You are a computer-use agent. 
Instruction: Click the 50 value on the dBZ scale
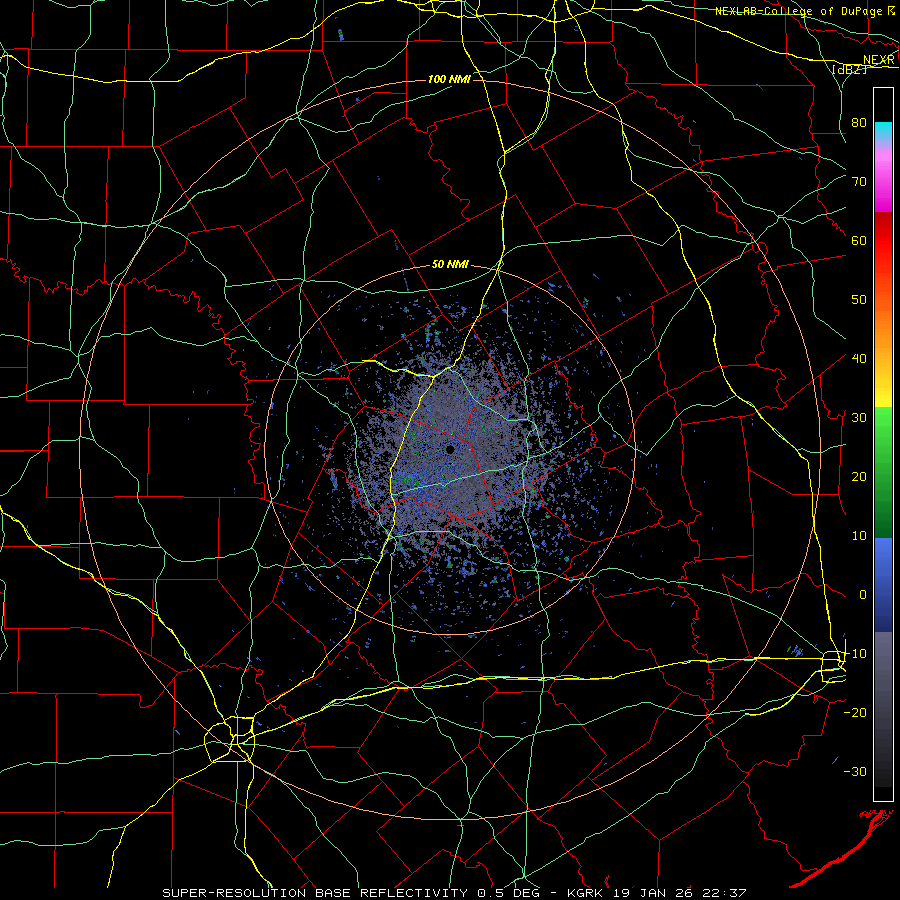(x=859, y=300)
